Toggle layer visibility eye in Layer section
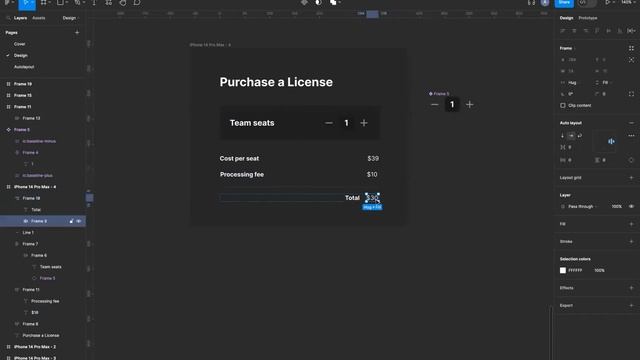This screenshot has width=640, height=360. coord(631,207)
